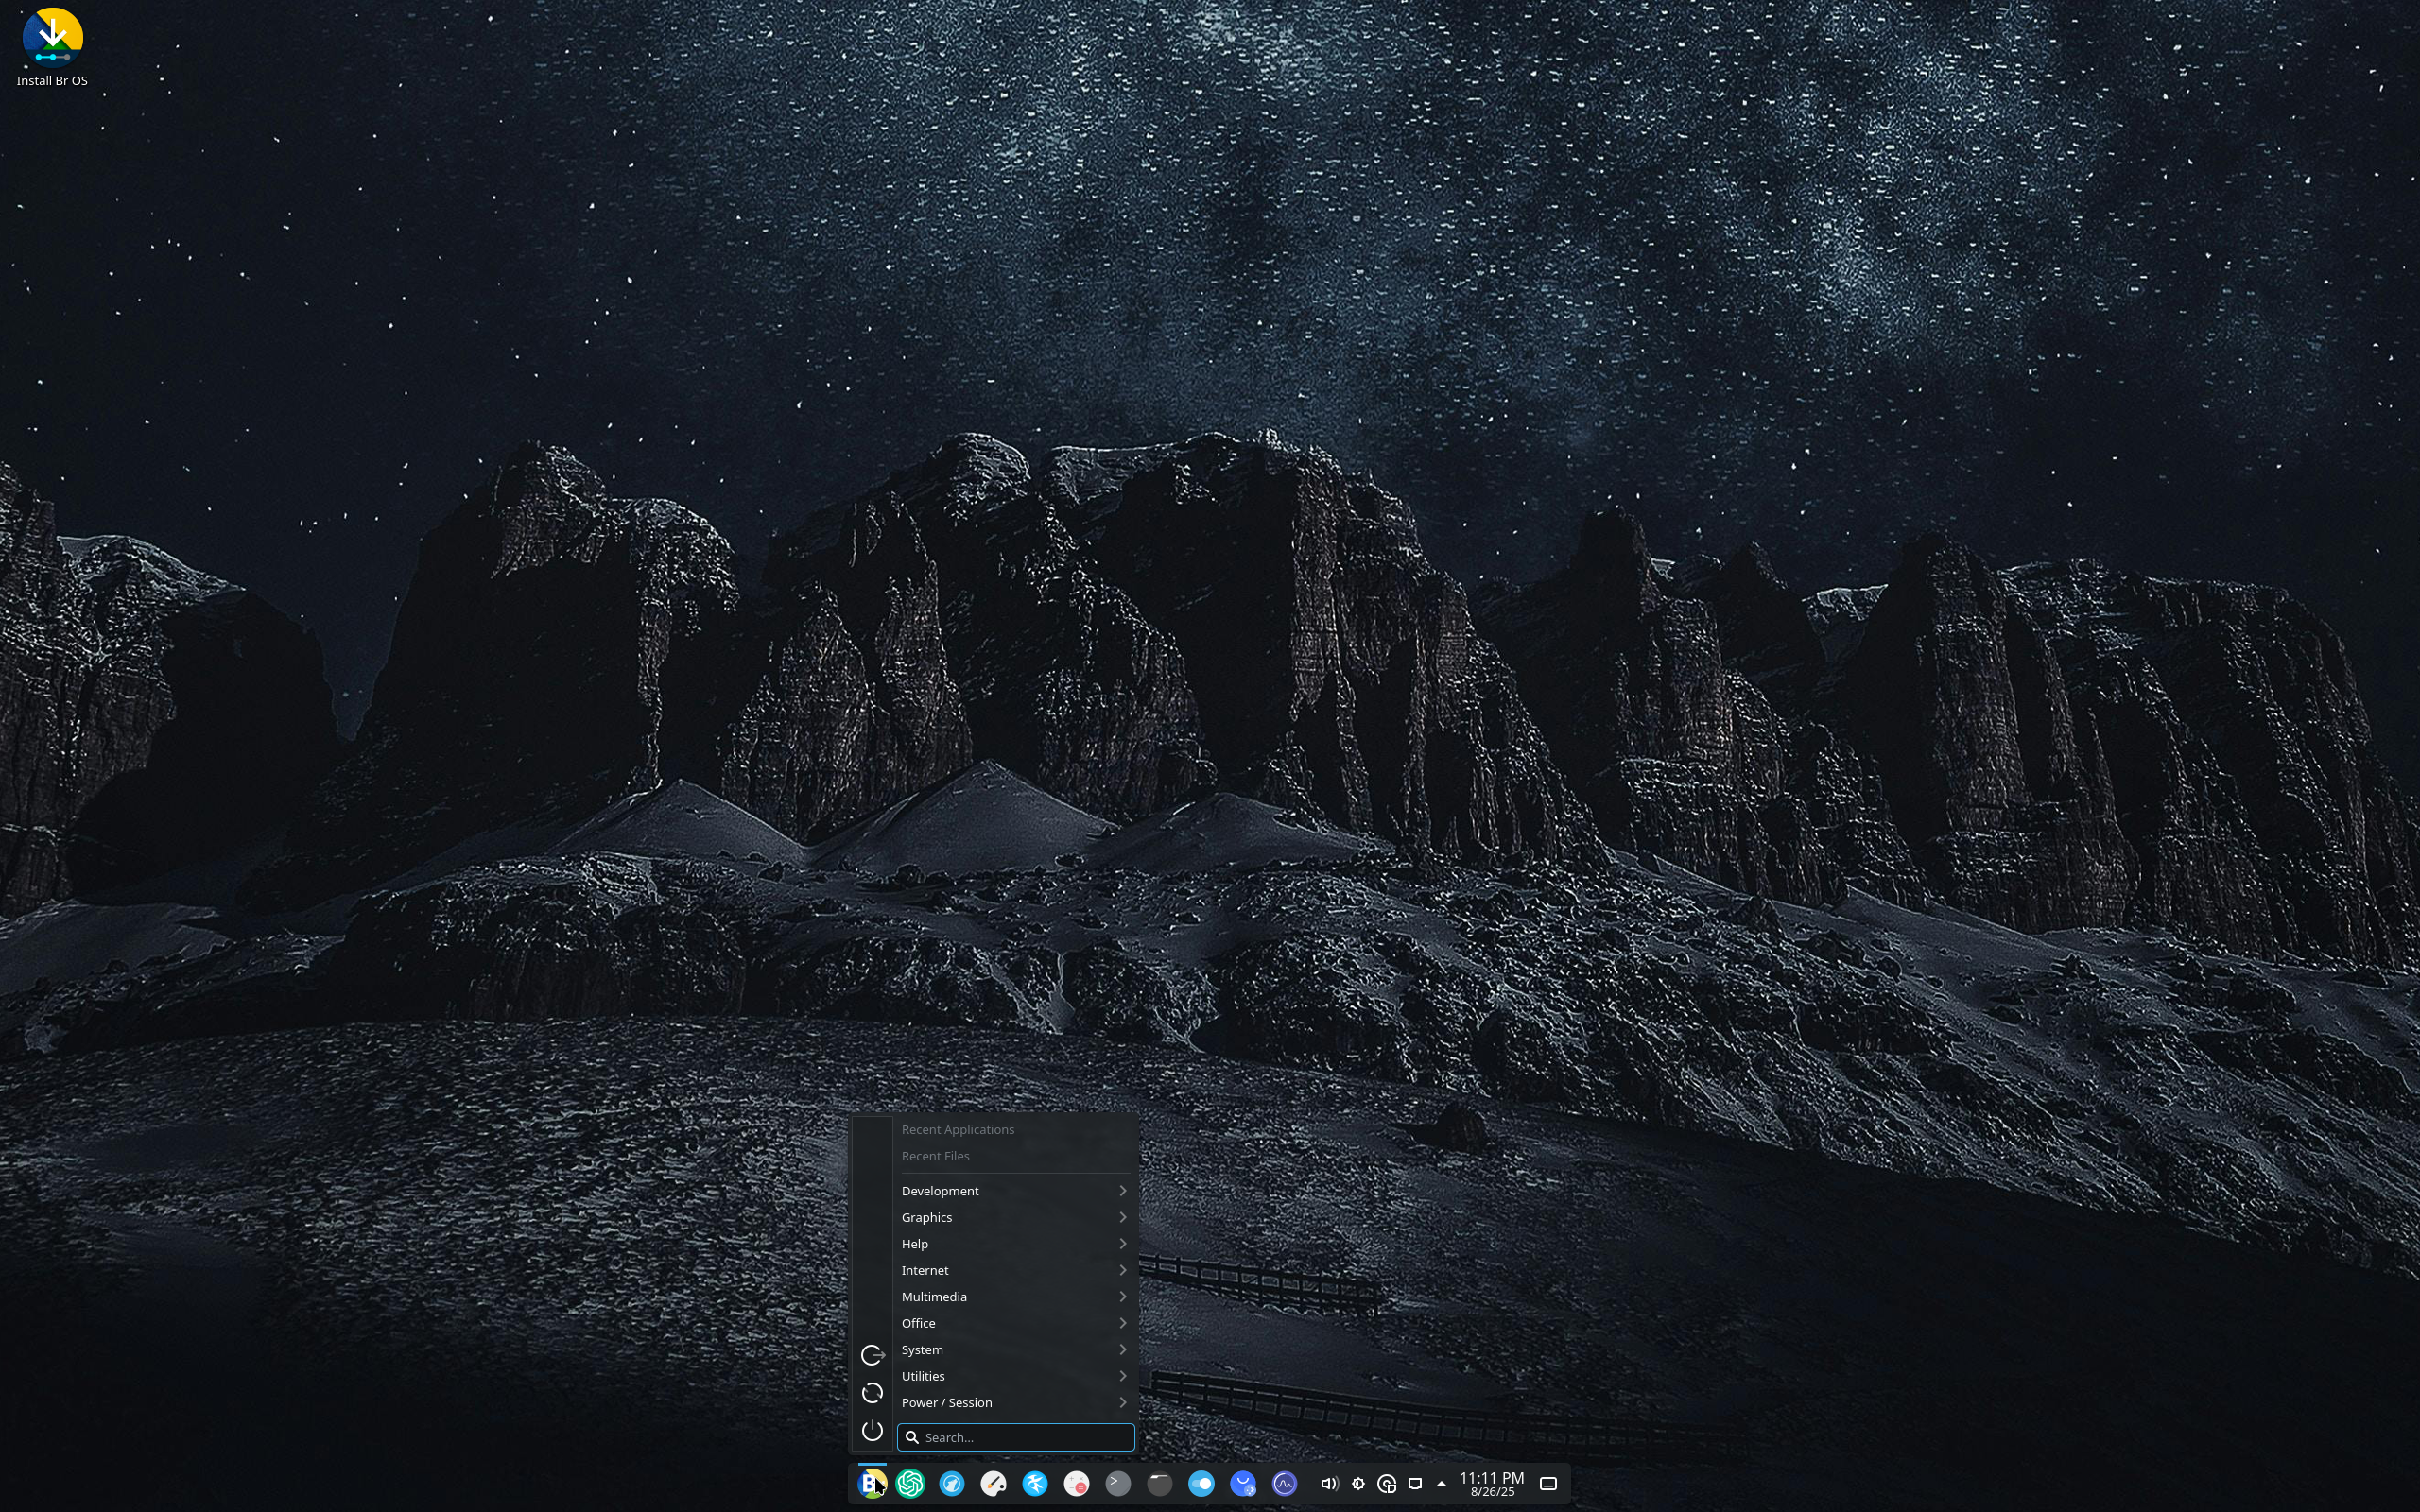2420x1512 pixels.
Task: Expand the Power / Session submenu
Action: (x=1123, y=1402)
